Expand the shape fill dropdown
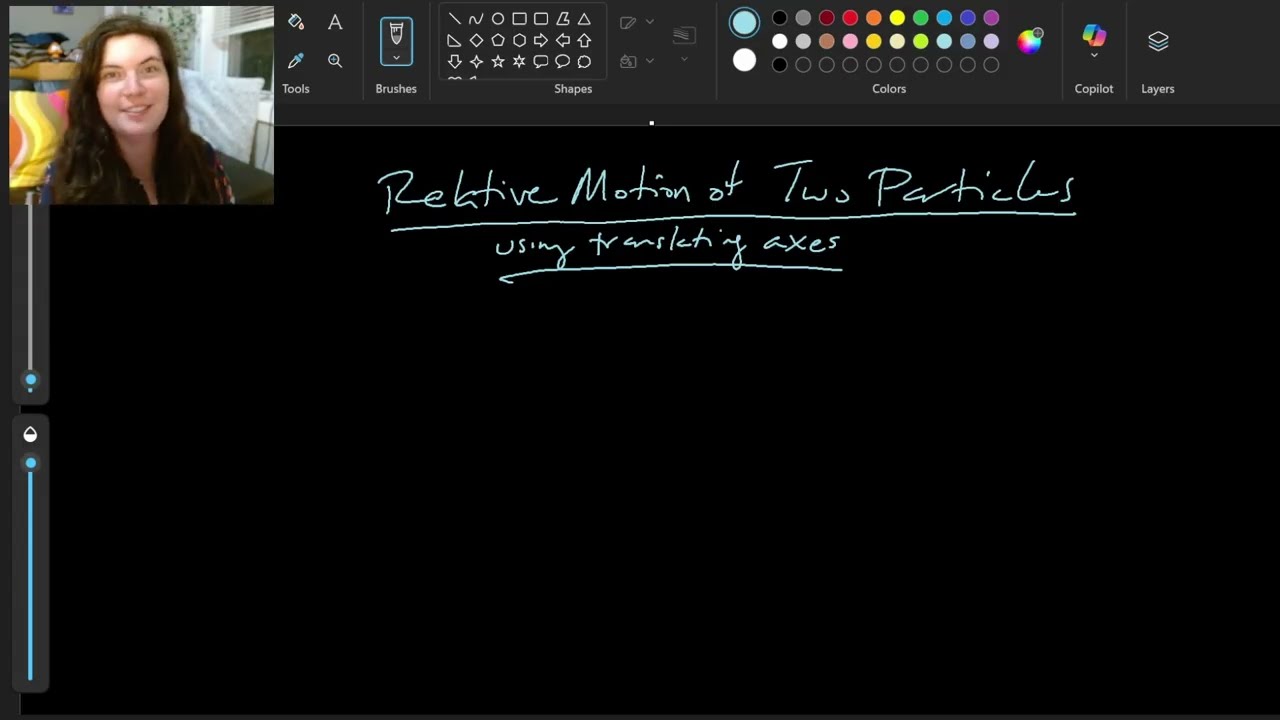Image resolution: width=1280 pixels, height=720 pixels. 650,61
